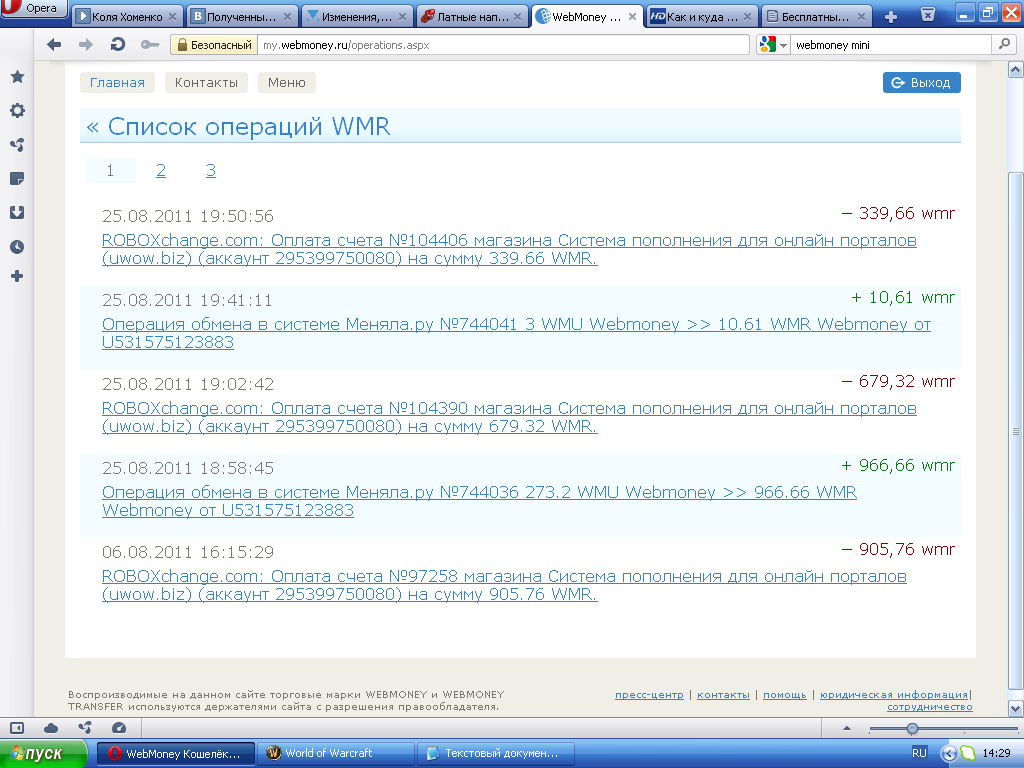
Task: Click the Opera Unite icon in the status bar
Action: point(85,728)
